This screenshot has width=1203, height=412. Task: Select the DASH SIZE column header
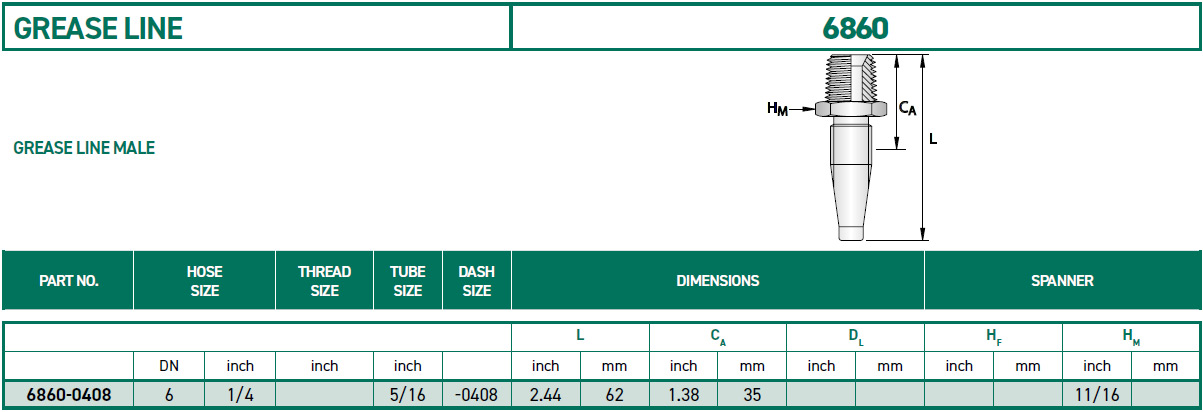coord(477,281)
